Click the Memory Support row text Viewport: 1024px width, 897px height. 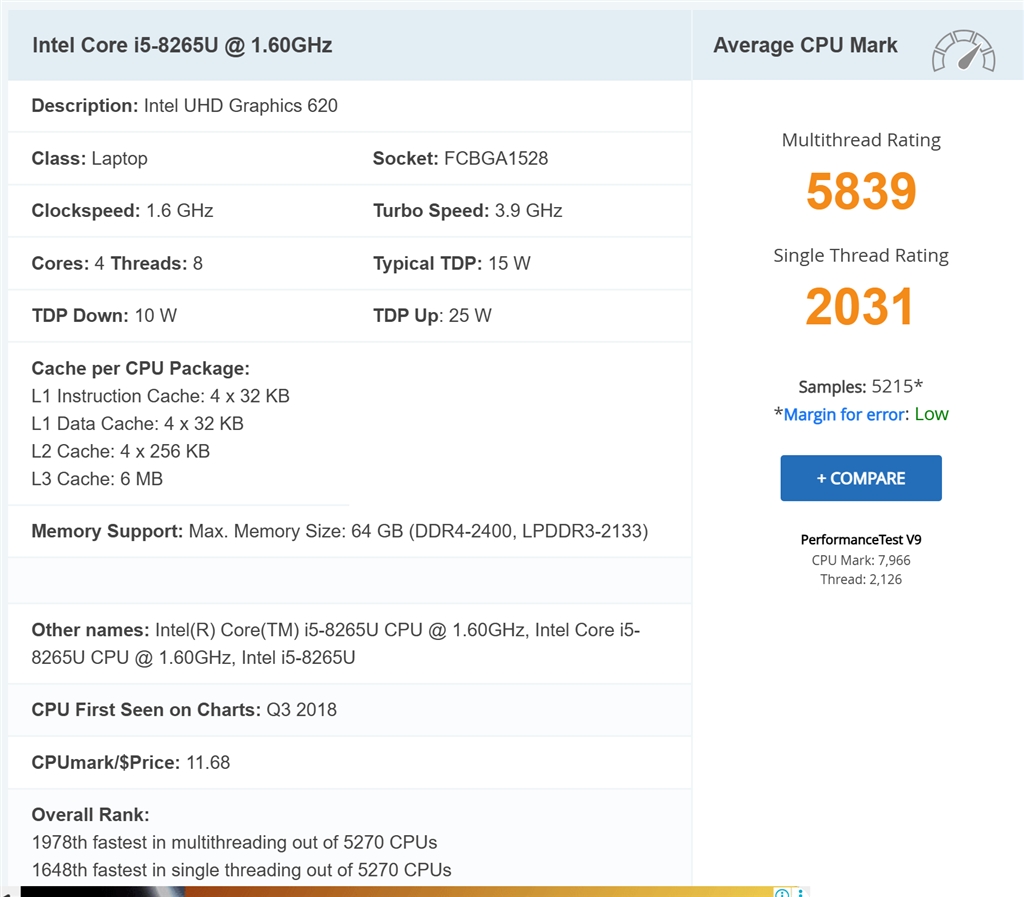[x=339, y=531]
